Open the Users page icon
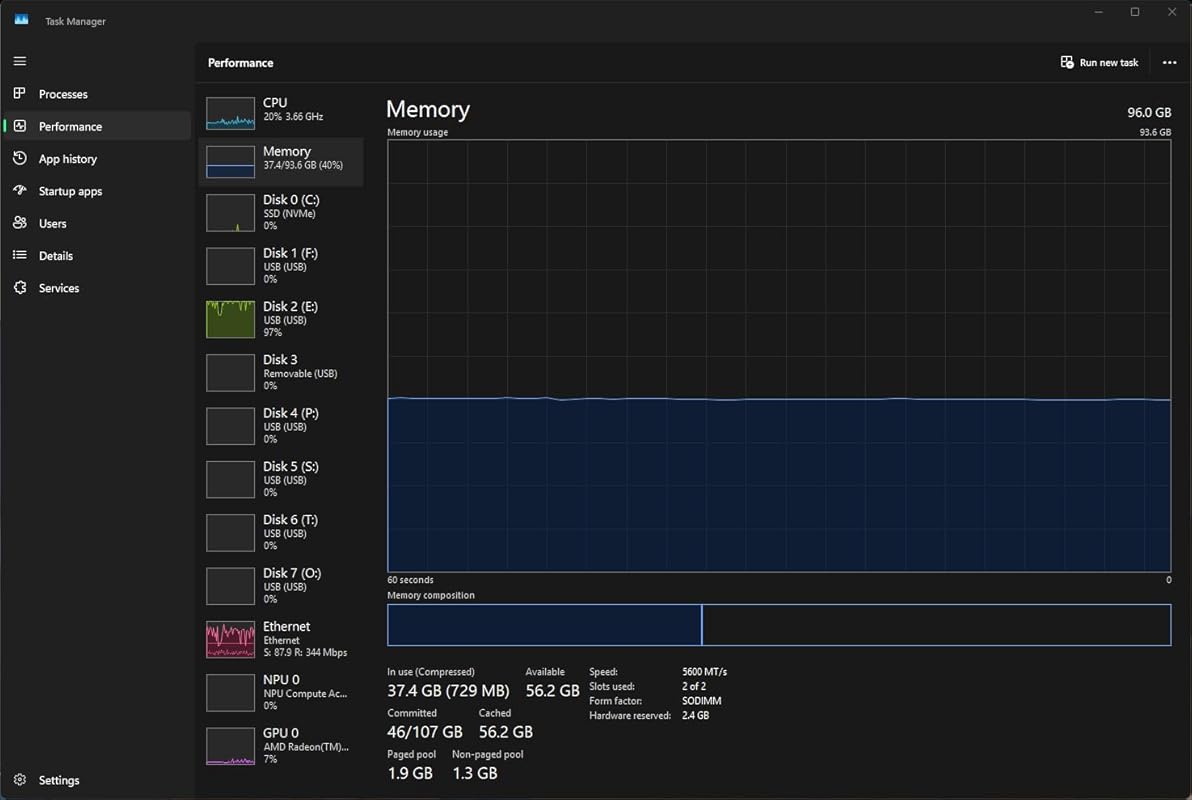This screenshot has width=1192, height=800. click(19, 223)
